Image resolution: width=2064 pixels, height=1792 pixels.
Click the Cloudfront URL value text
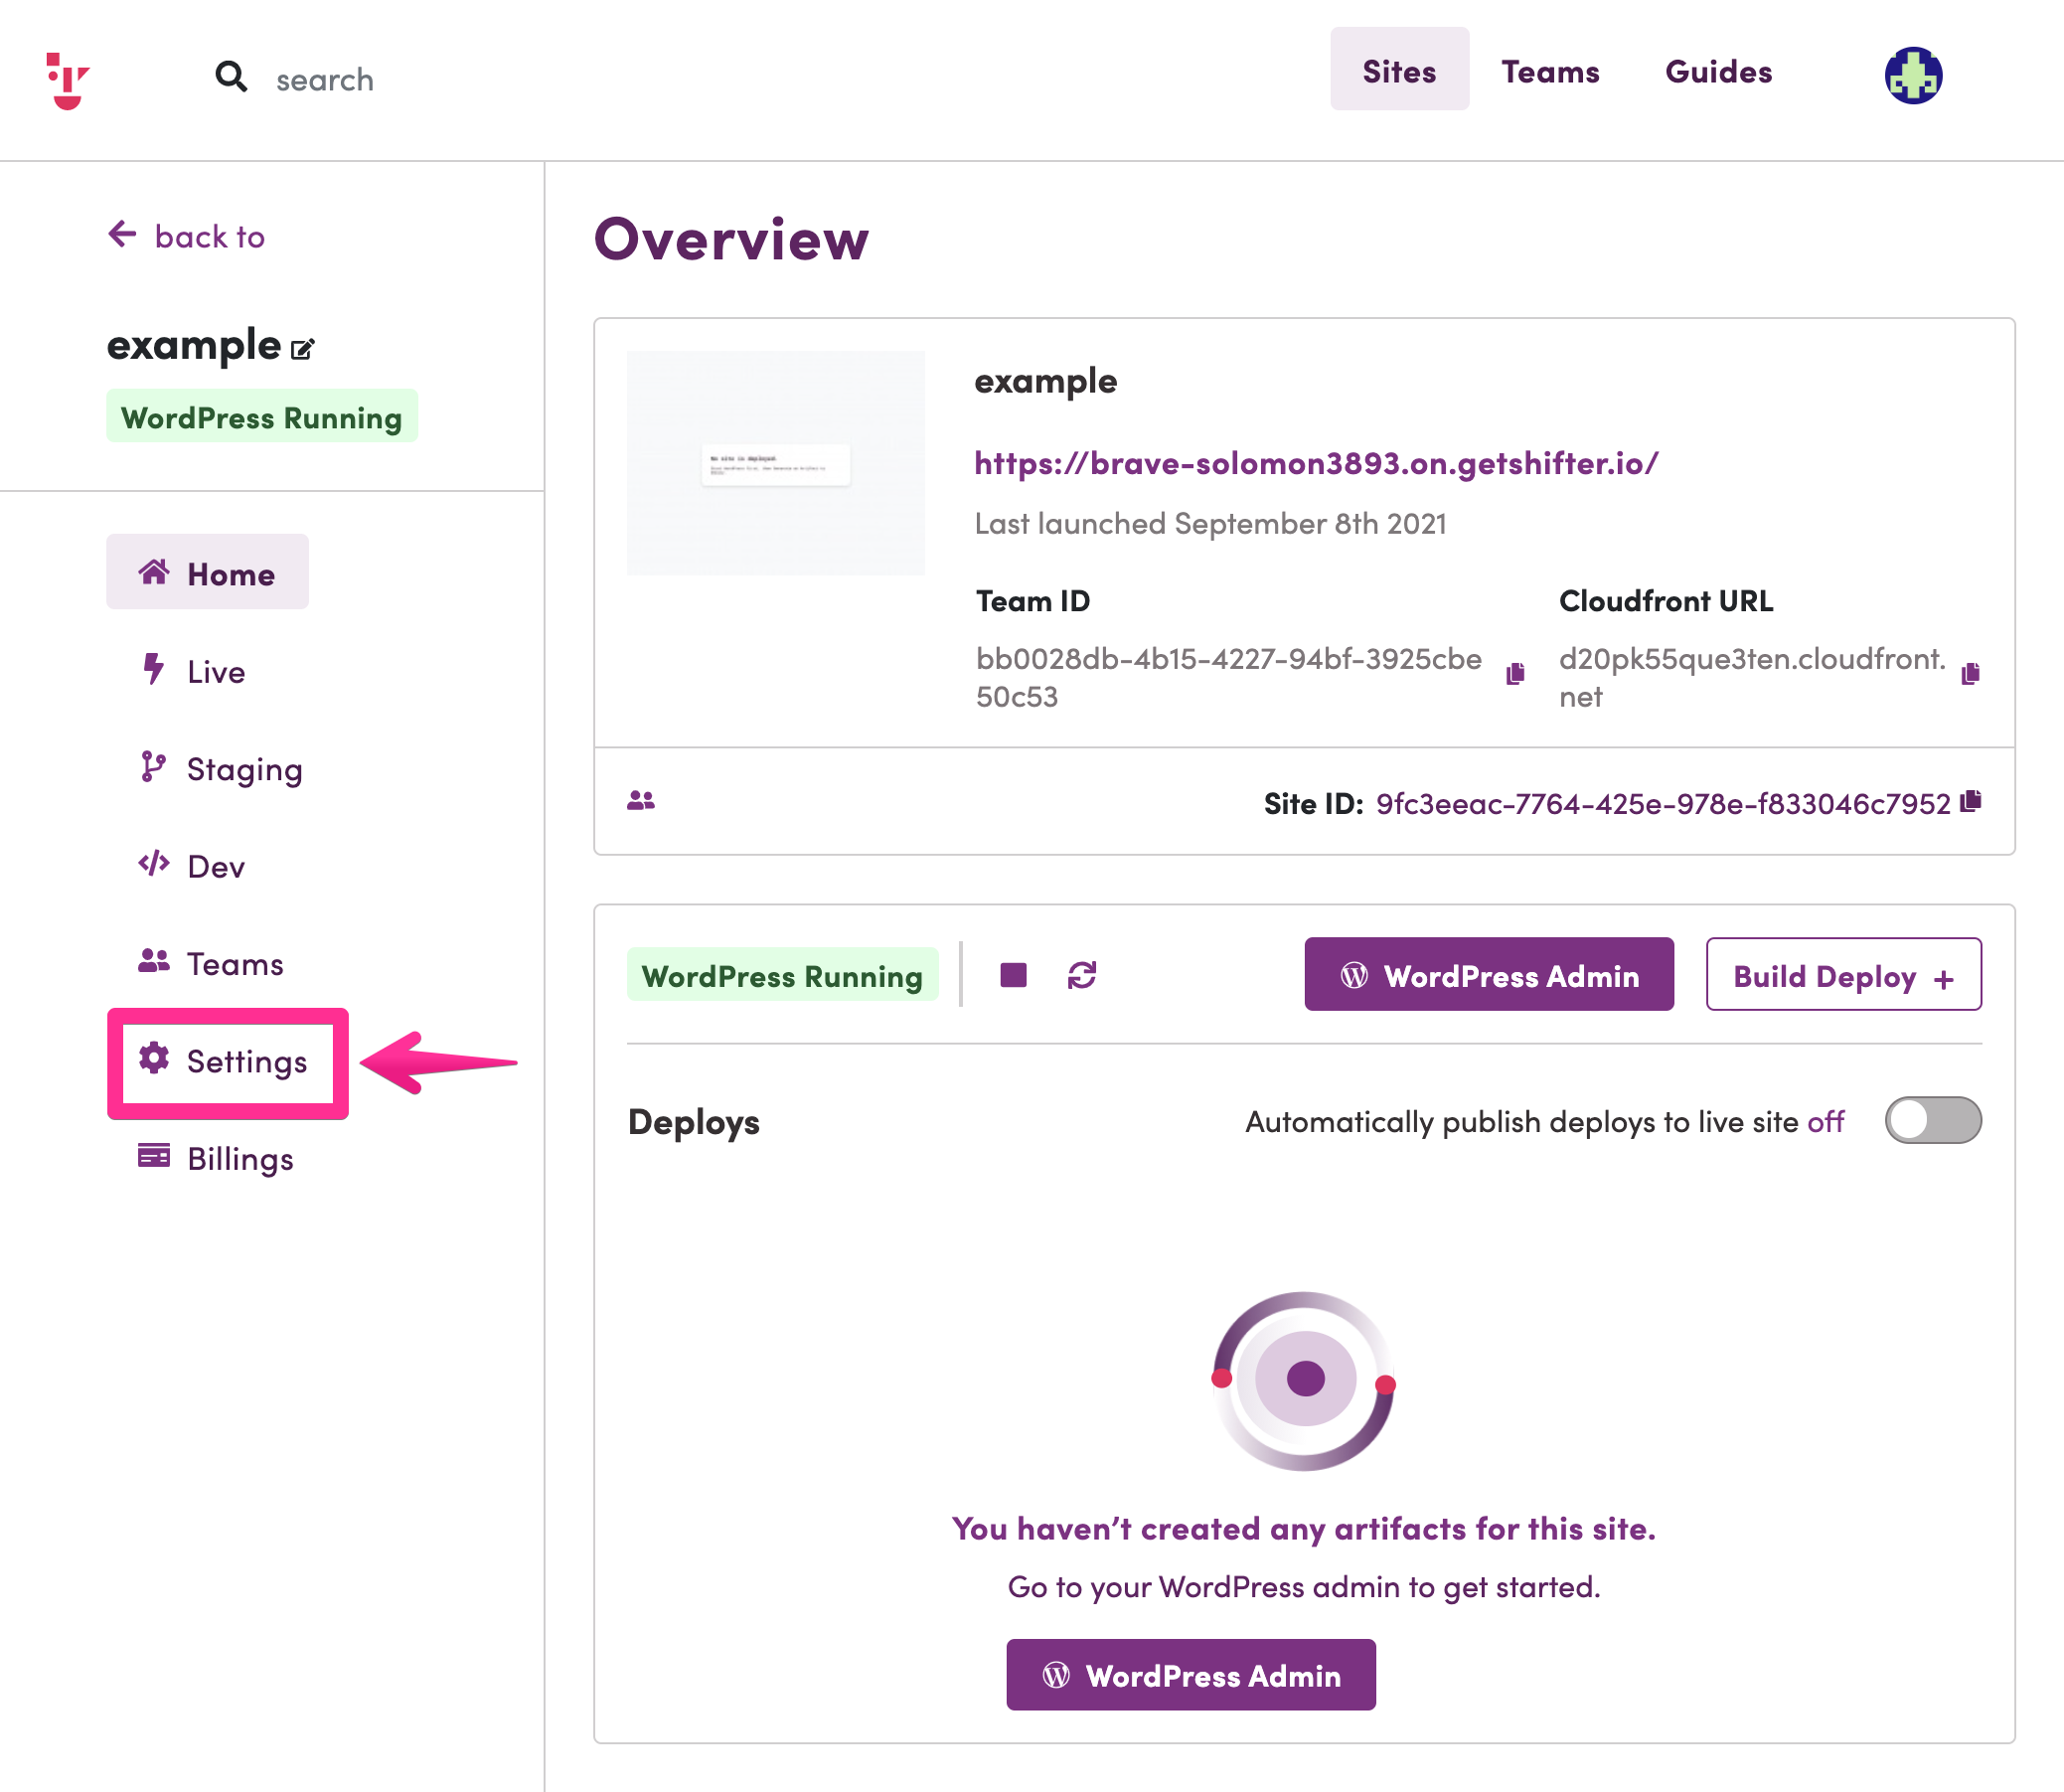1752,677
